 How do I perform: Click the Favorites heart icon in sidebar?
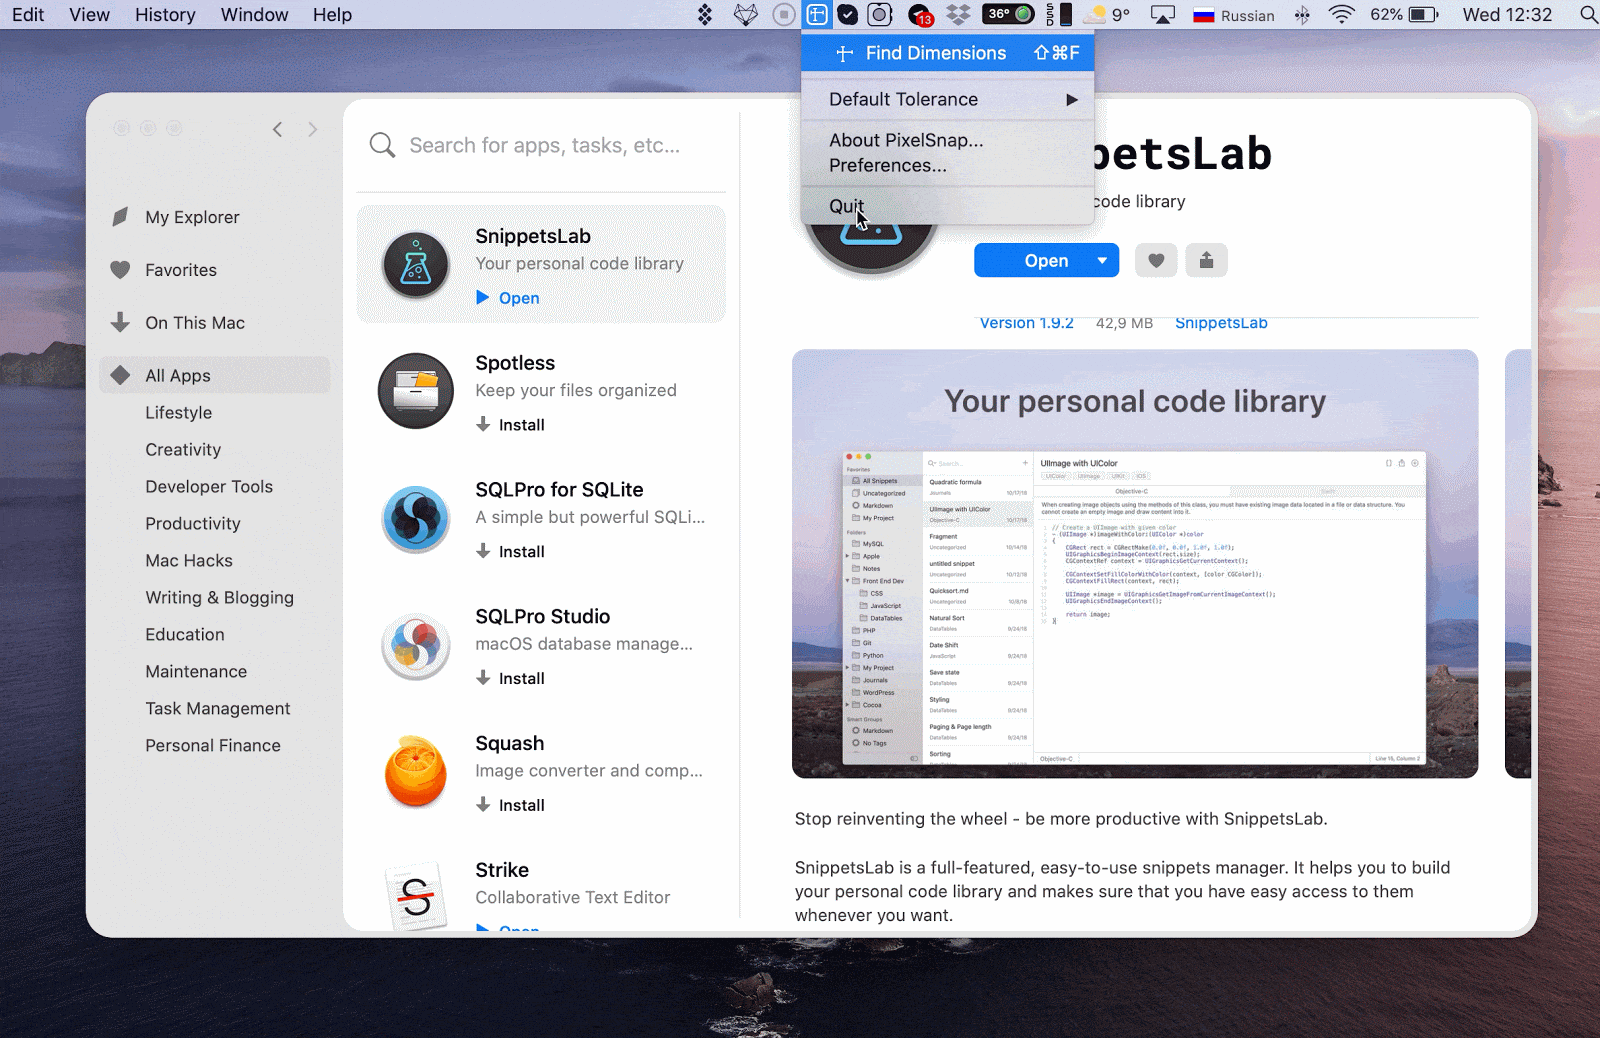[120, 270]
